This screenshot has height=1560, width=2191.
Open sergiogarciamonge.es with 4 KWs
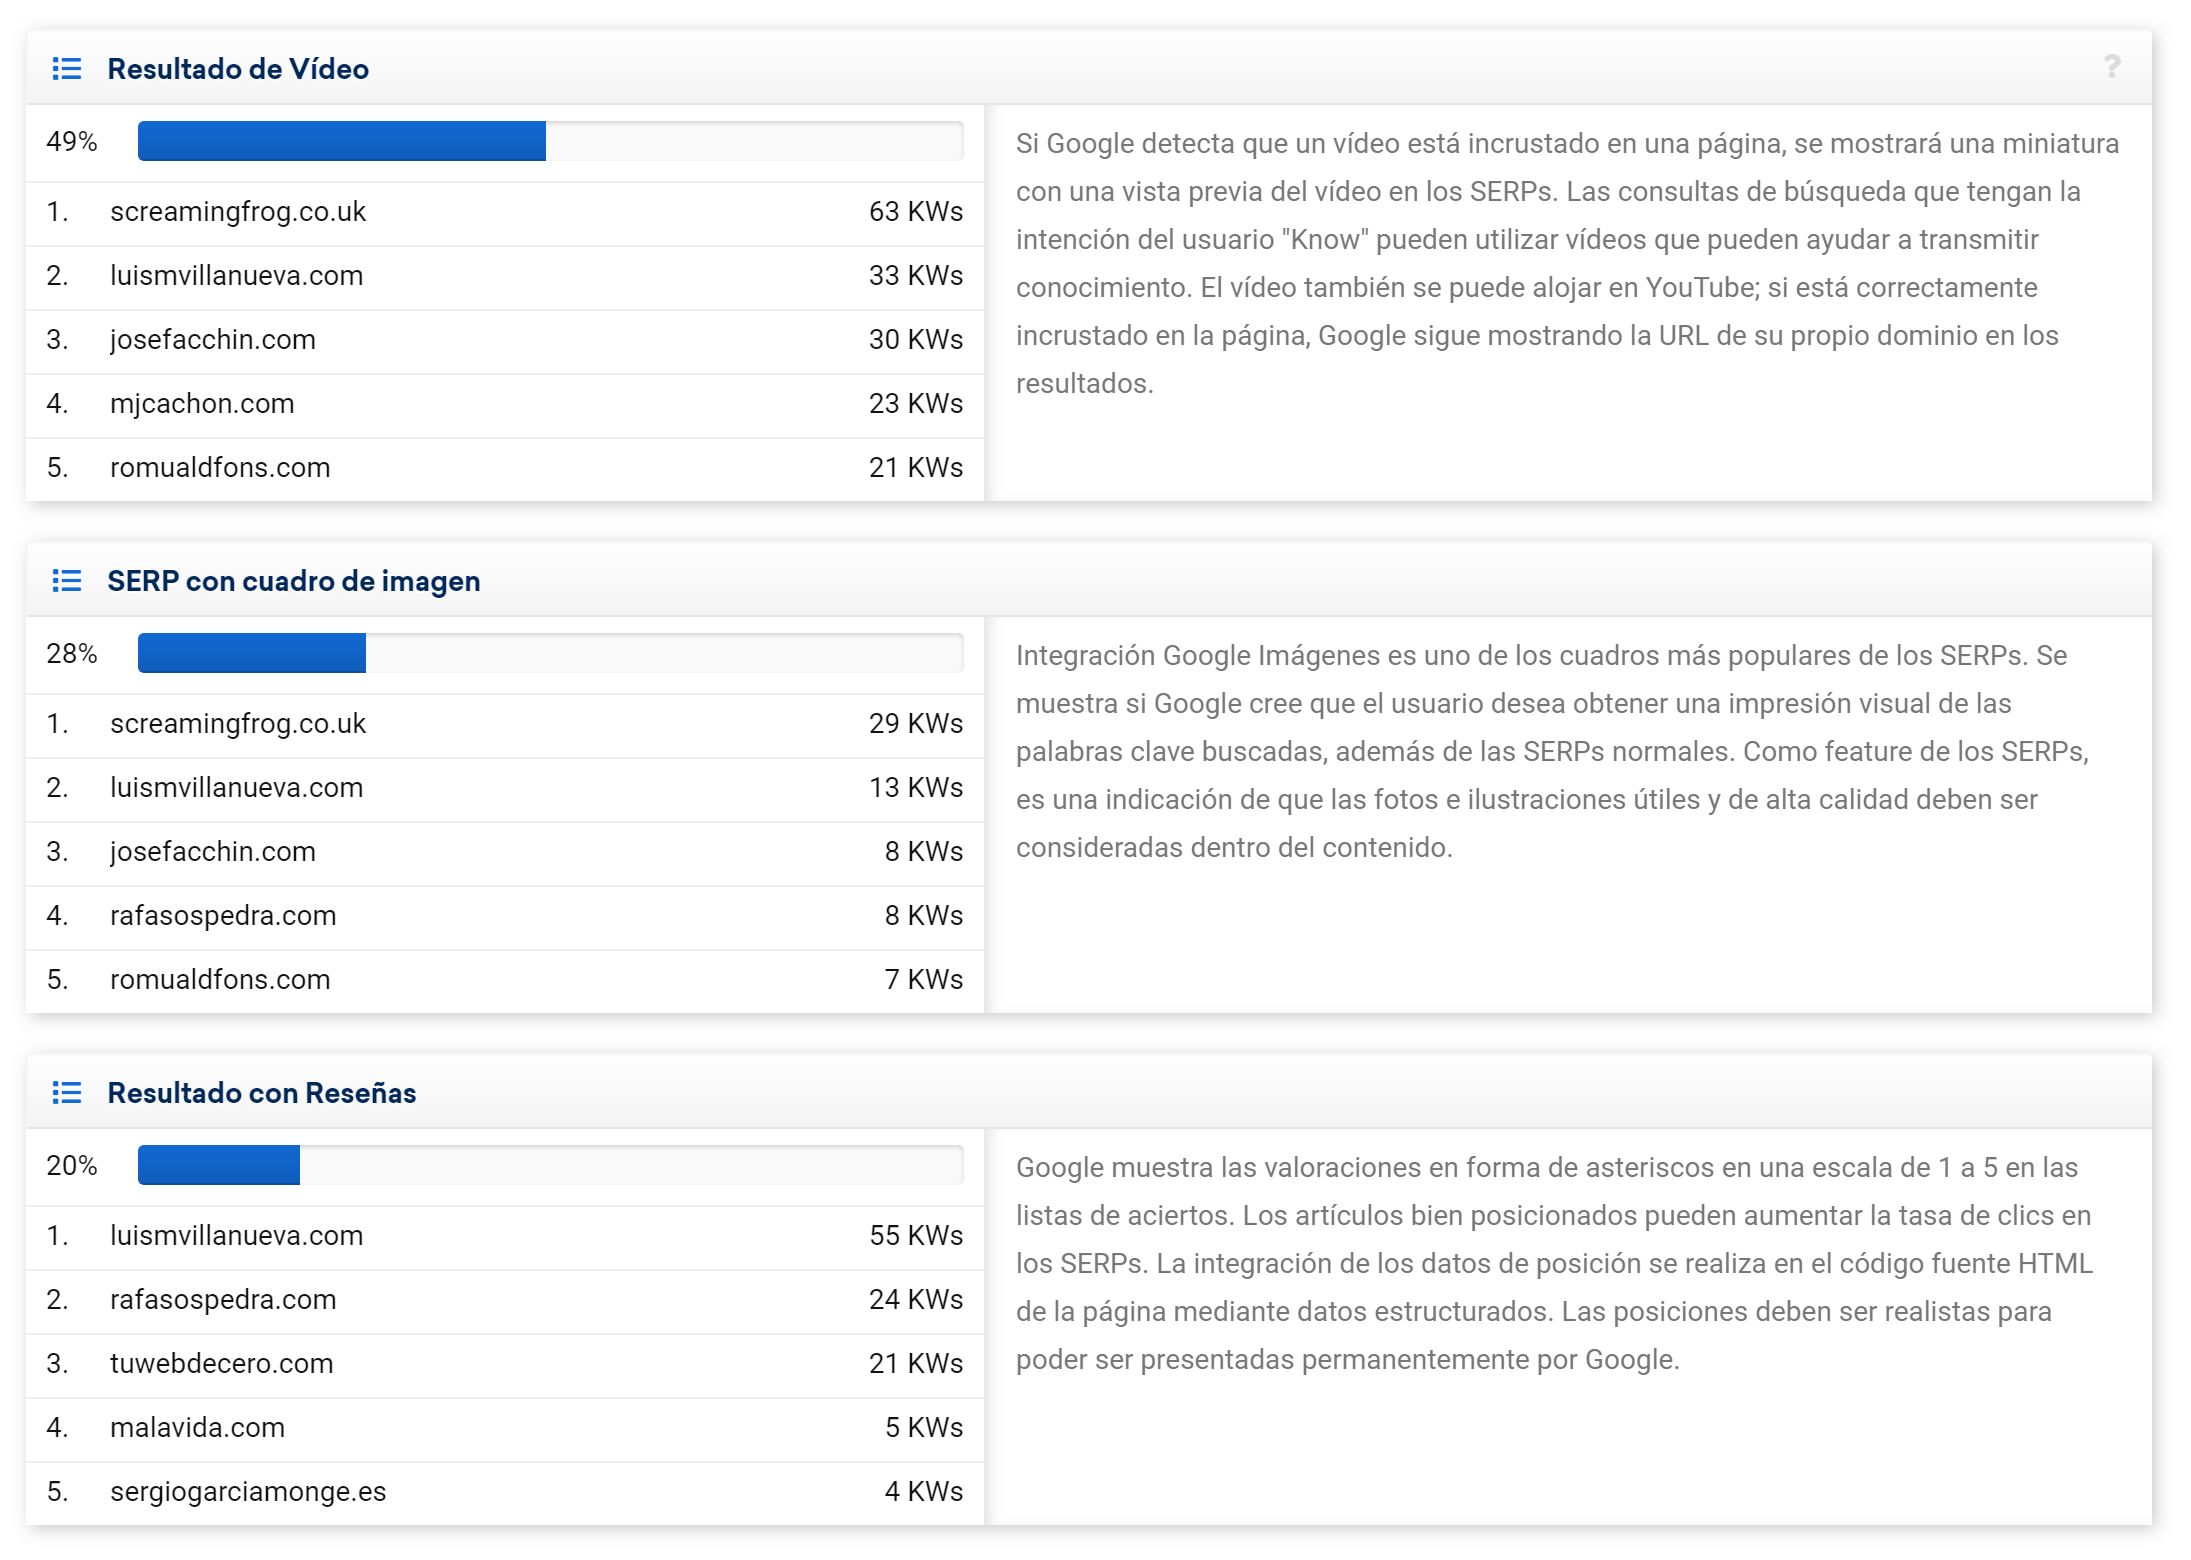248,1492
